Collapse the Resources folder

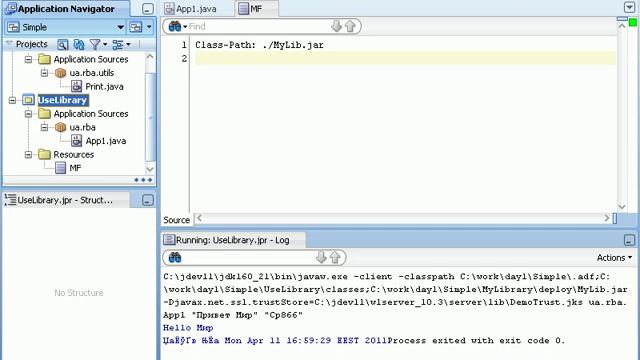tap(28, 155)
